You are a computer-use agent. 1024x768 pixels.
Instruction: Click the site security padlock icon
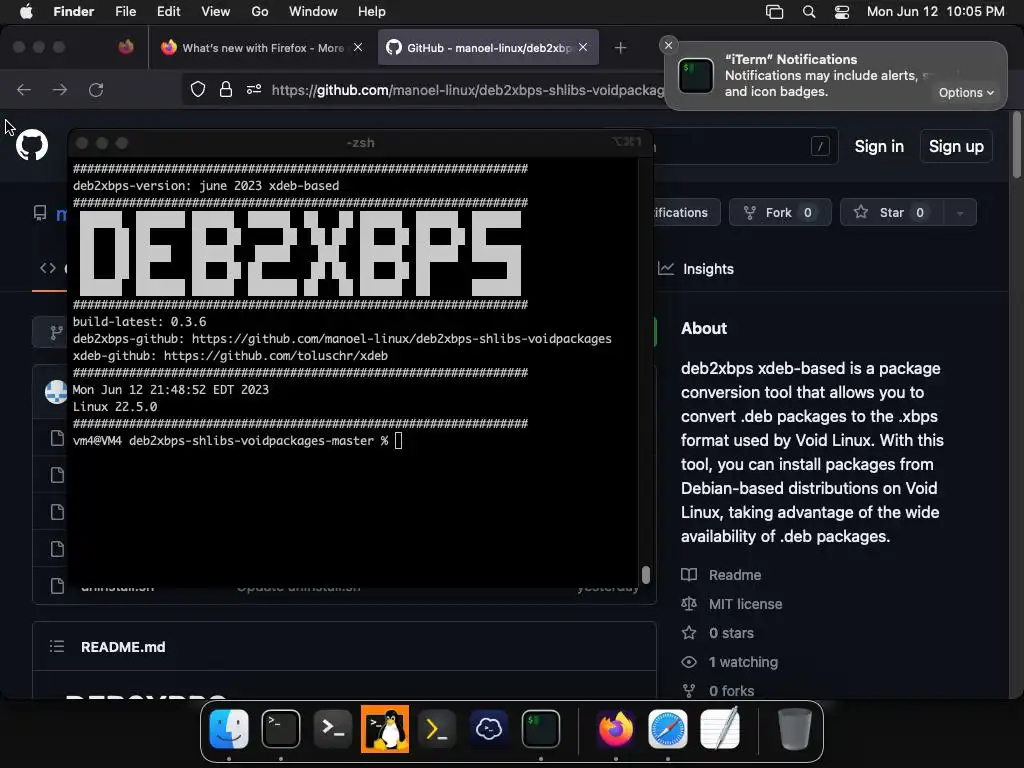click(x=226, y=89)
